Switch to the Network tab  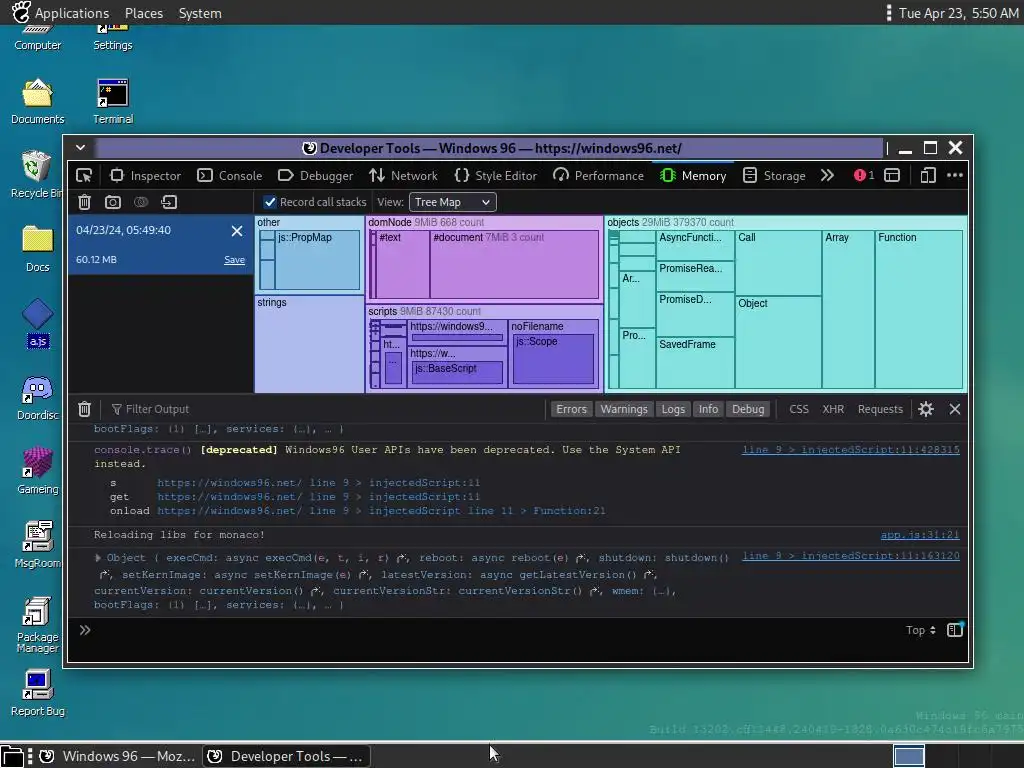[x=403, y=176]
